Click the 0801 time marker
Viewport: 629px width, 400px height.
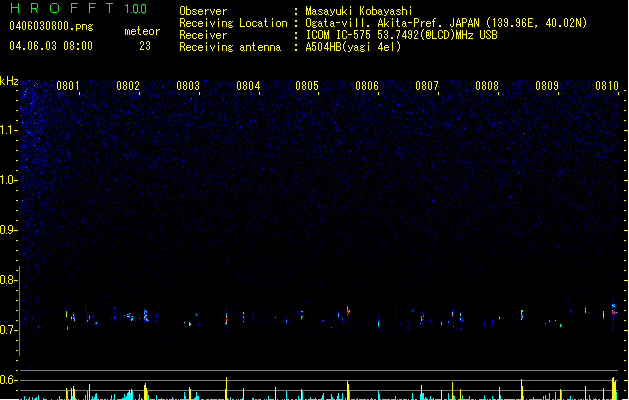point(68,86)
